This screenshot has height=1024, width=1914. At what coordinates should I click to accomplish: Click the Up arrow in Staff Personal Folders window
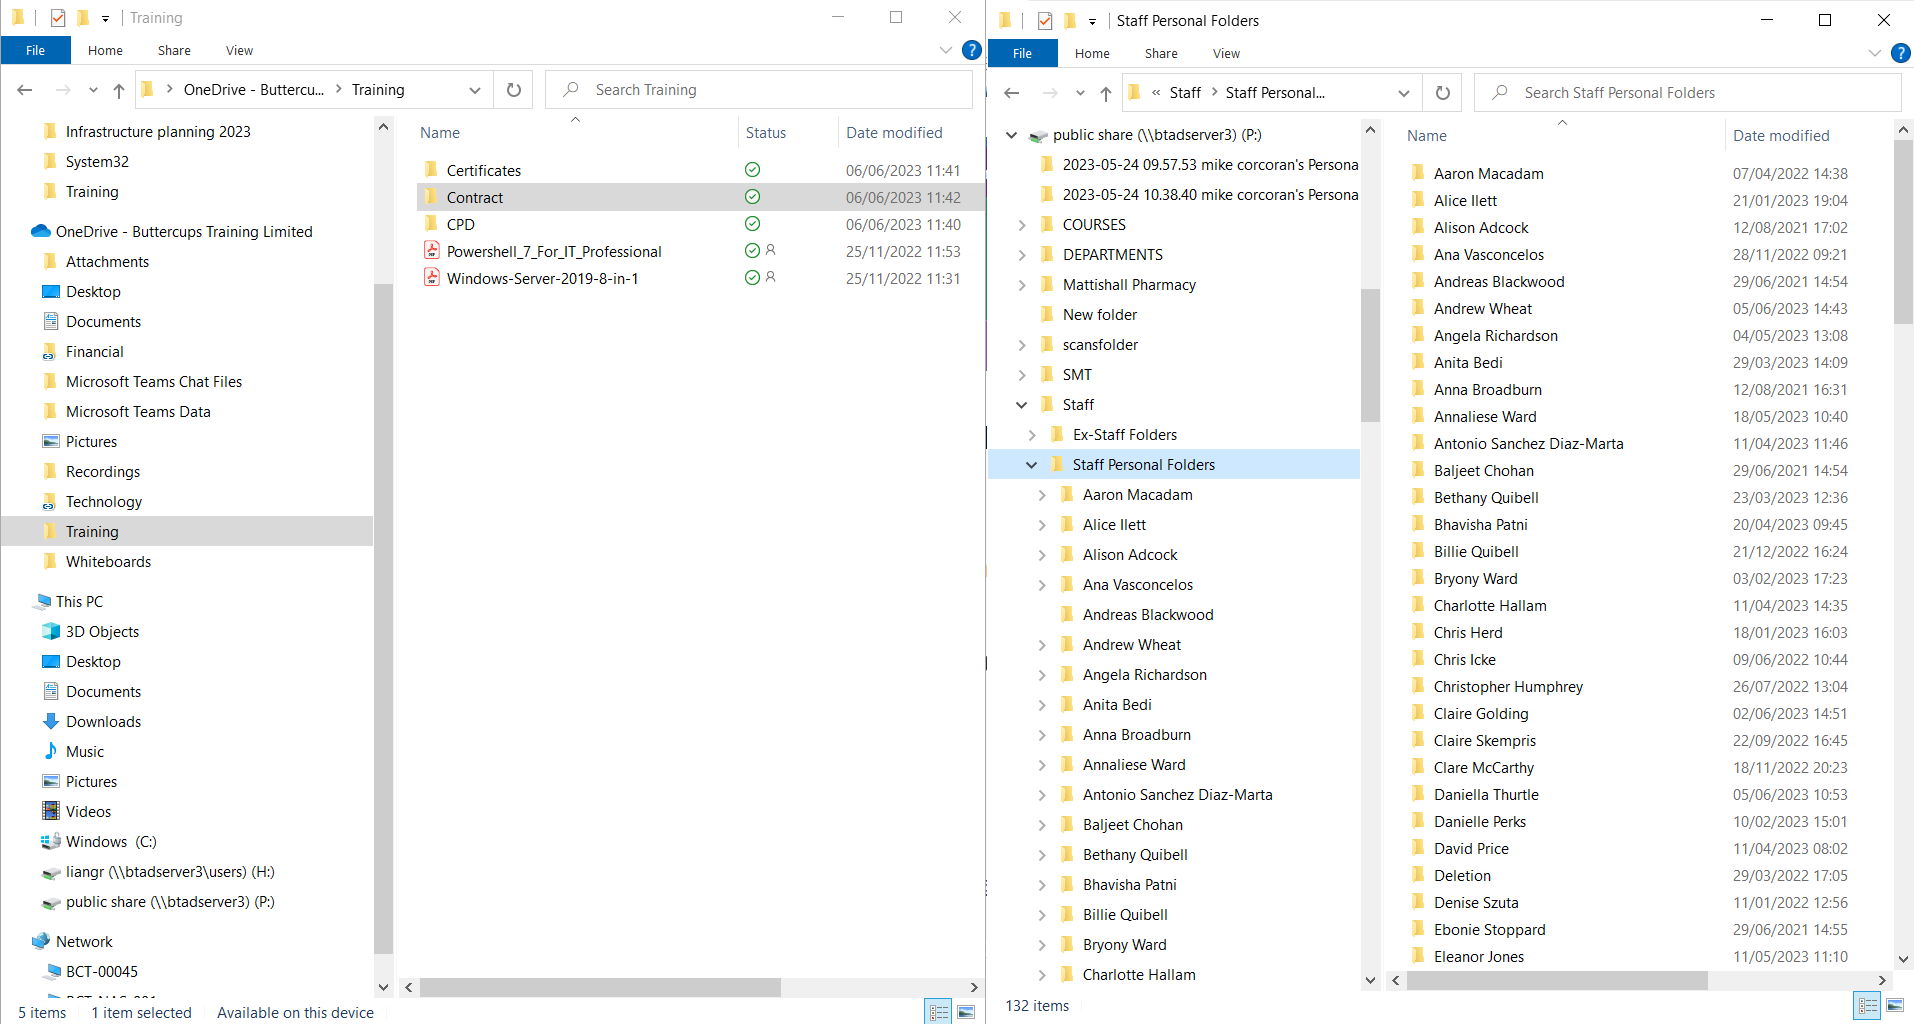(x=1105, y=93)
